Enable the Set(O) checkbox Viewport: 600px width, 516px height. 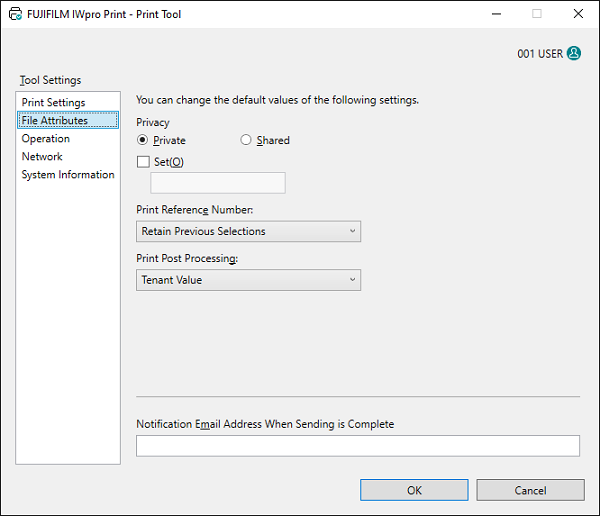[143, 162]
